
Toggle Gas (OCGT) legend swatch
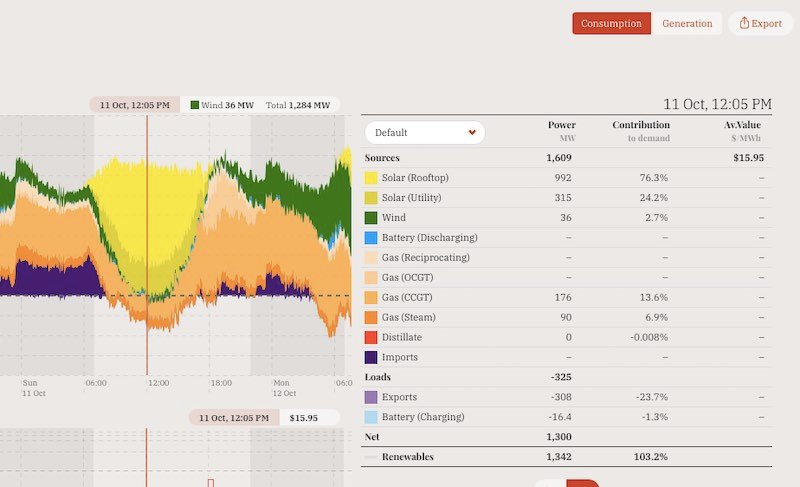pos(371,277)
